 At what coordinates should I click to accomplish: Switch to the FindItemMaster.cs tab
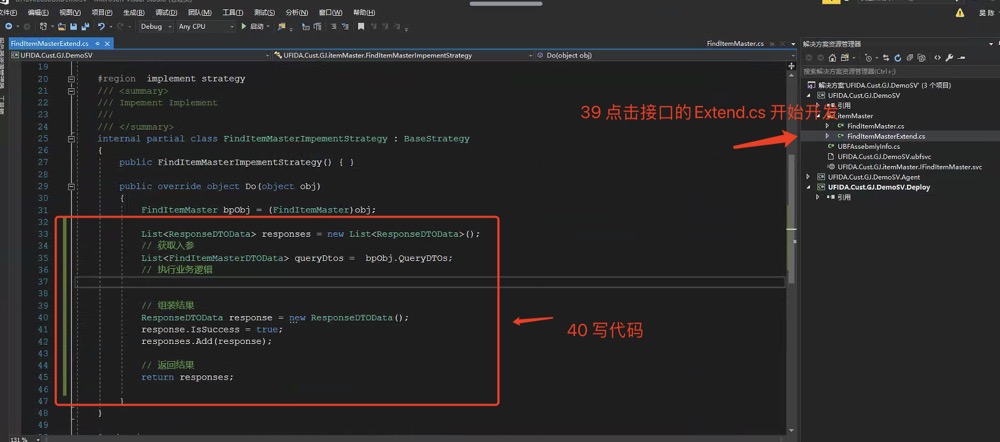point(735,44)
